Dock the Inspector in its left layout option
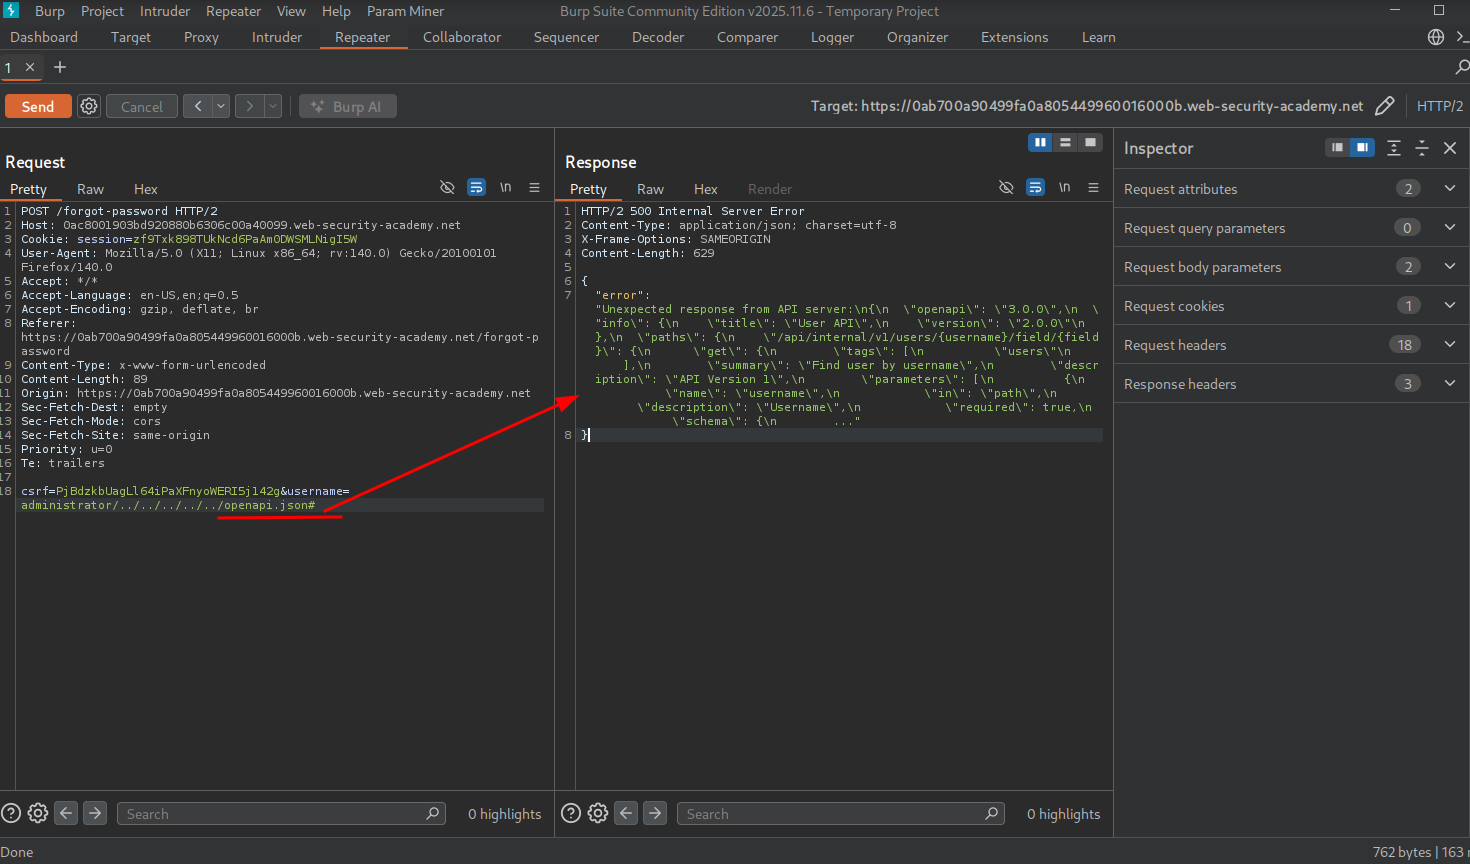Screen dimensions: 1470x864 (x=1337, y=148)
